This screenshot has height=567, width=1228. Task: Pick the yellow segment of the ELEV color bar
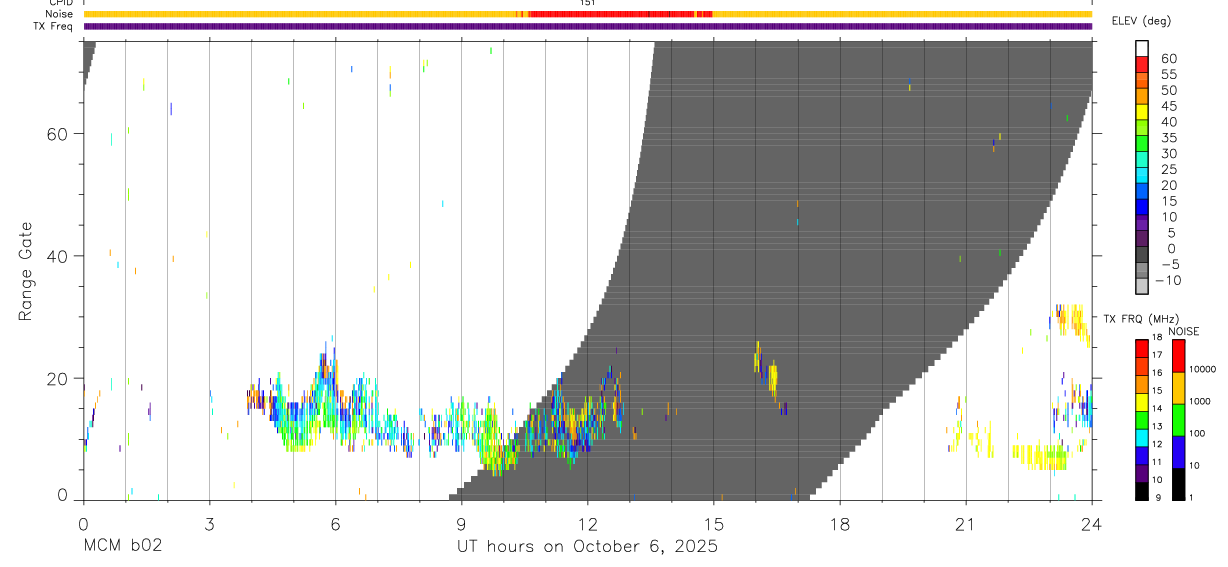click(x=1142, y=112)
